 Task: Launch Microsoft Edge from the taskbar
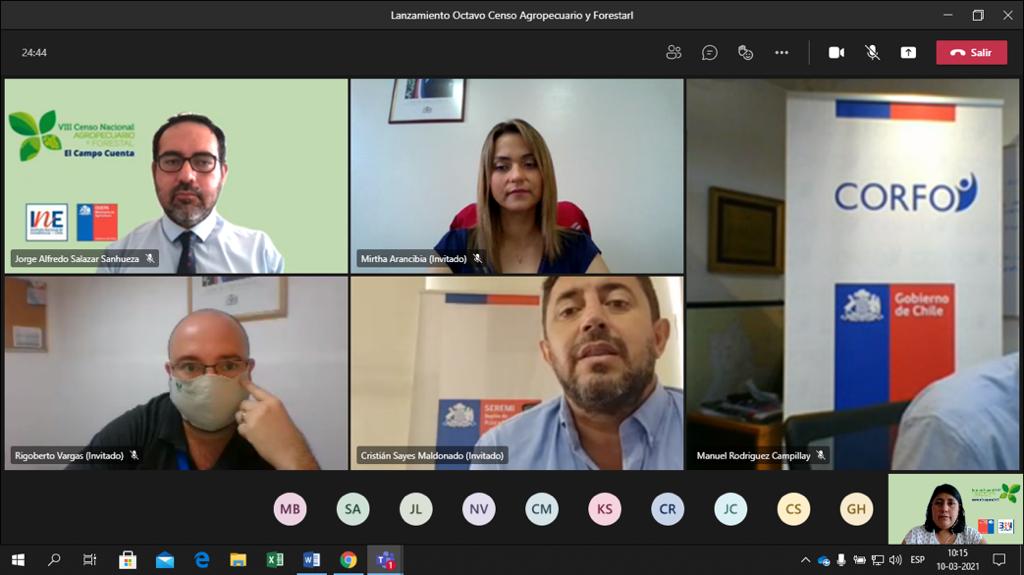(202, 560)
